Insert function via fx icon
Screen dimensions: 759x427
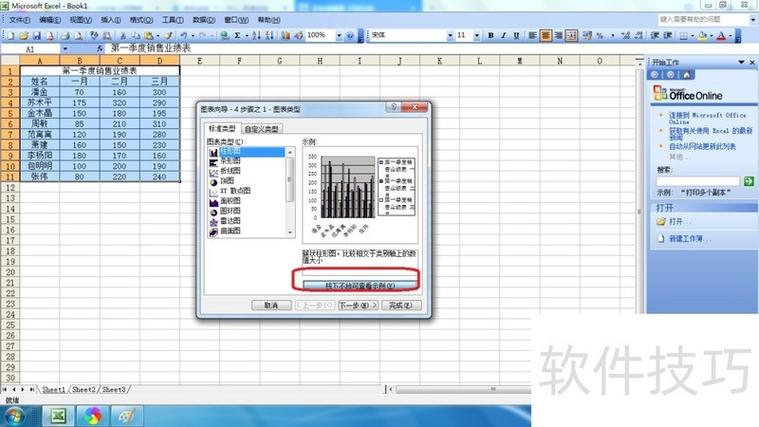100,48
